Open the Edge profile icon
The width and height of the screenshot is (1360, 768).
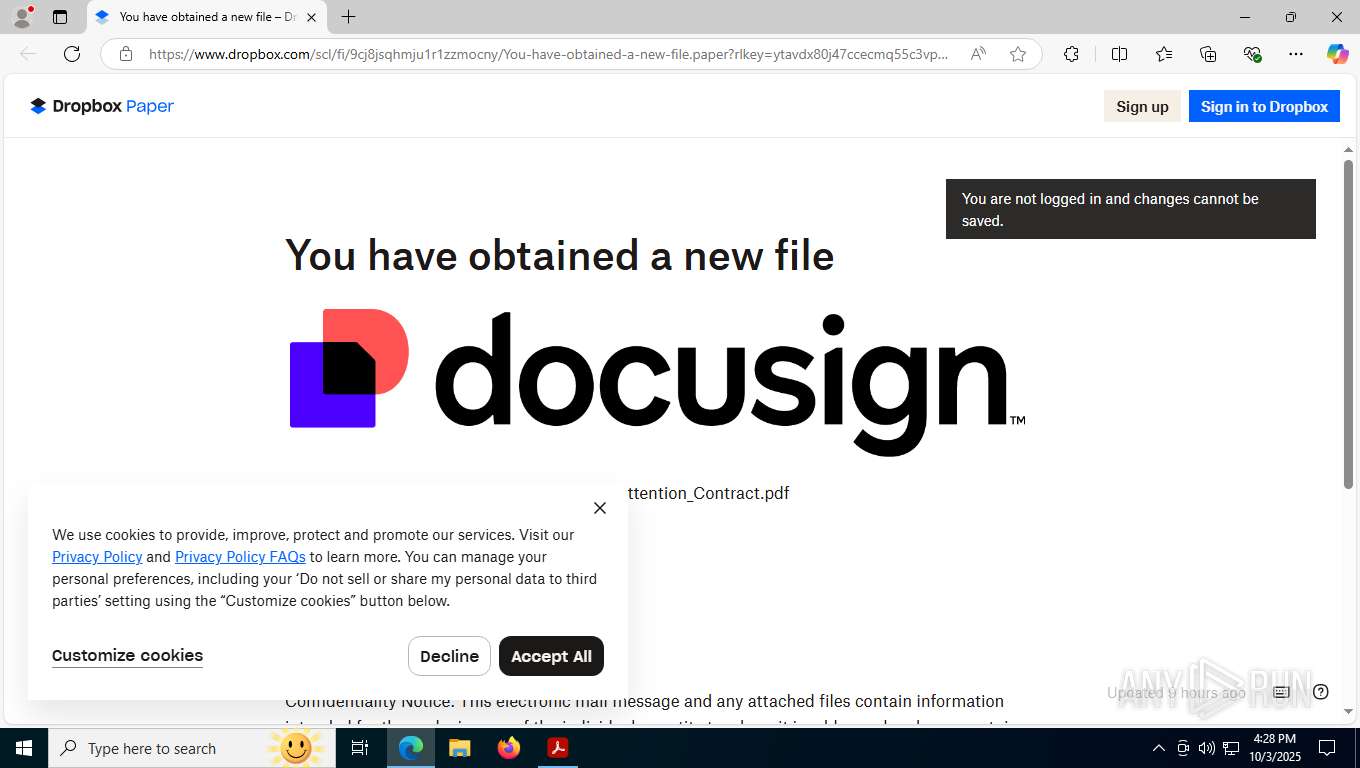pyautogui.click(x=22, y=17)
